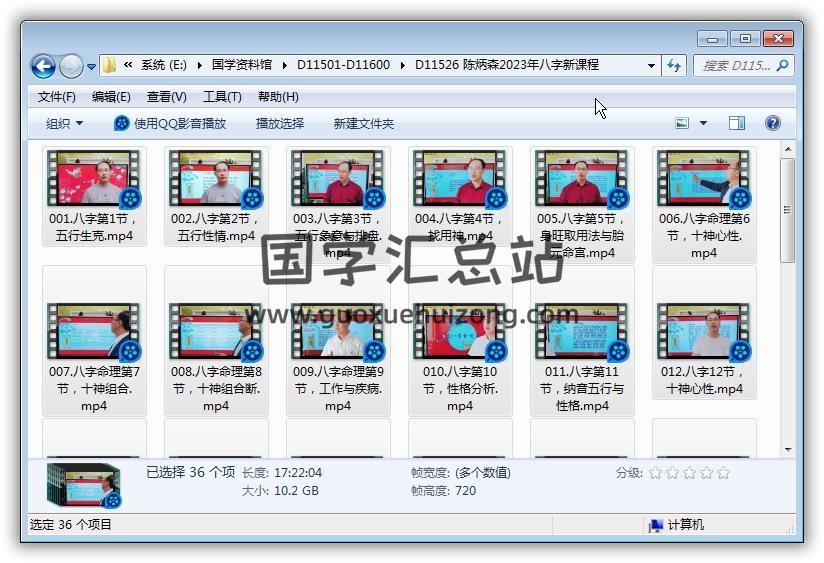The width and height of the screenshot is (824, 563).
Task: Open the 组织 dropdown menu
Action: (64, 123)
